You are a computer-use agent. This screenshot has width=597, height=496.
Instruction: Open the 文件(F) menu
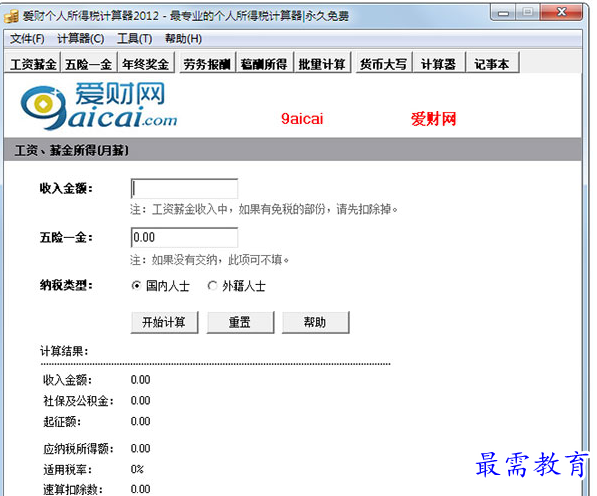click(27, 38)
